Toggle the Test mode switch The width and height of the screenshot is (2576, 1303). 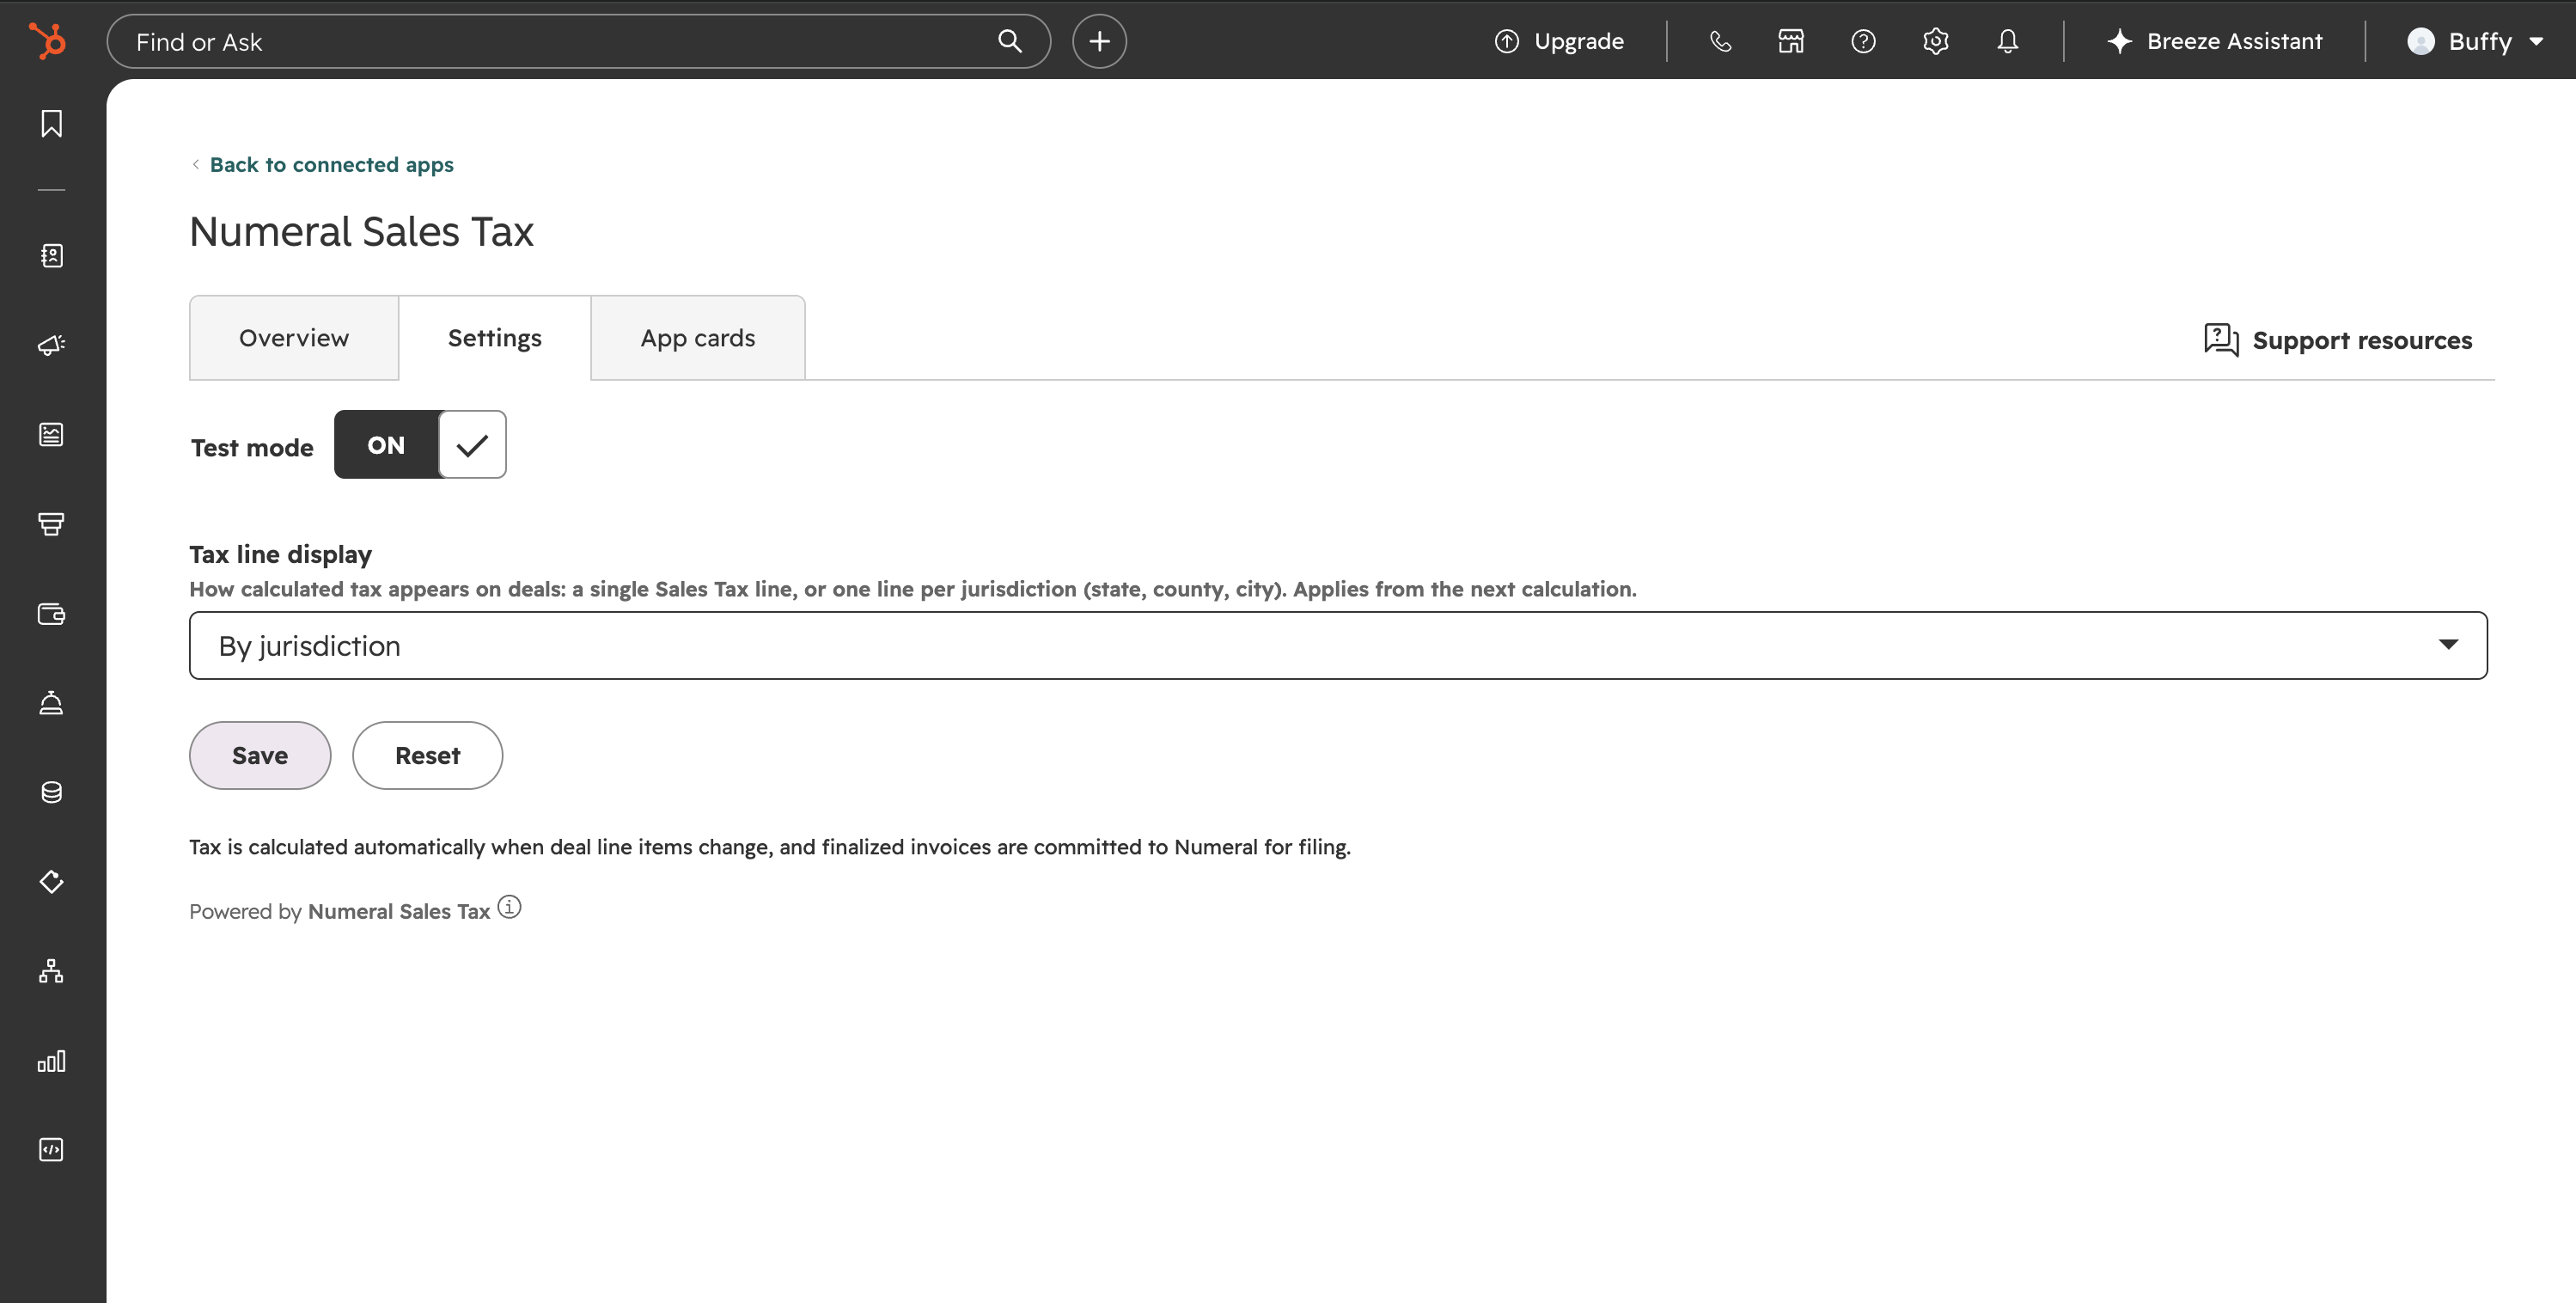tap(420, 444)
